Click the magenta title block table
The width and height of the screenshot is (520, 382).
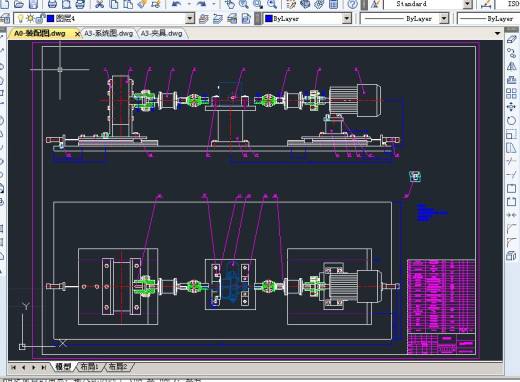(x=441, y=307)
